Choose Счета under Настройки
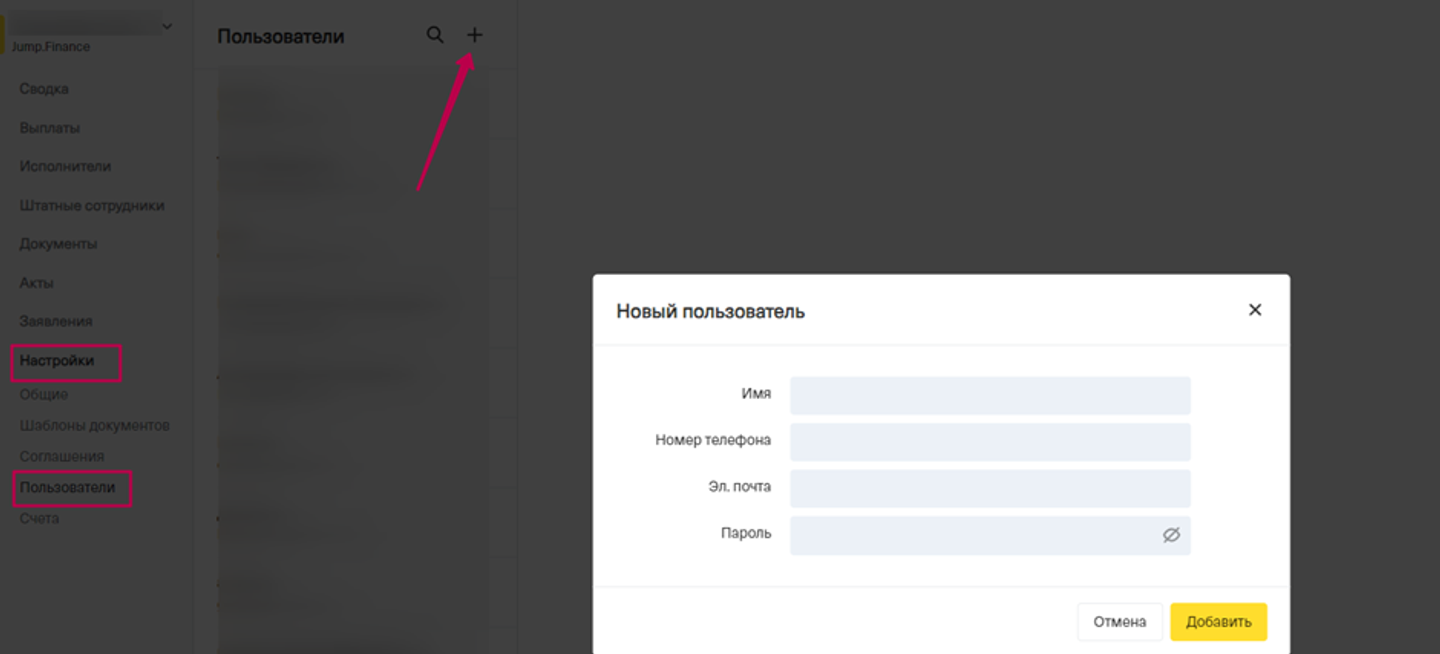 click(x=40, y=518)
